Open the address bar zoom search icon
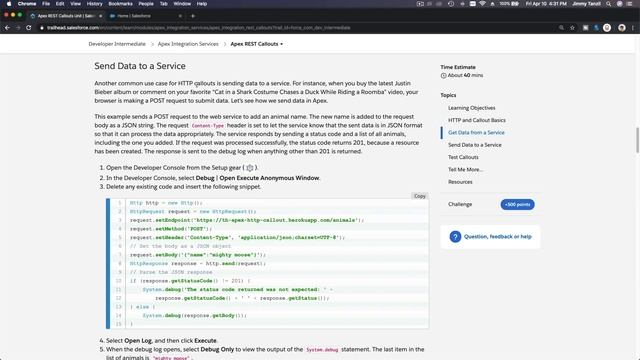 pyautogui.click(x=561, y=28)
